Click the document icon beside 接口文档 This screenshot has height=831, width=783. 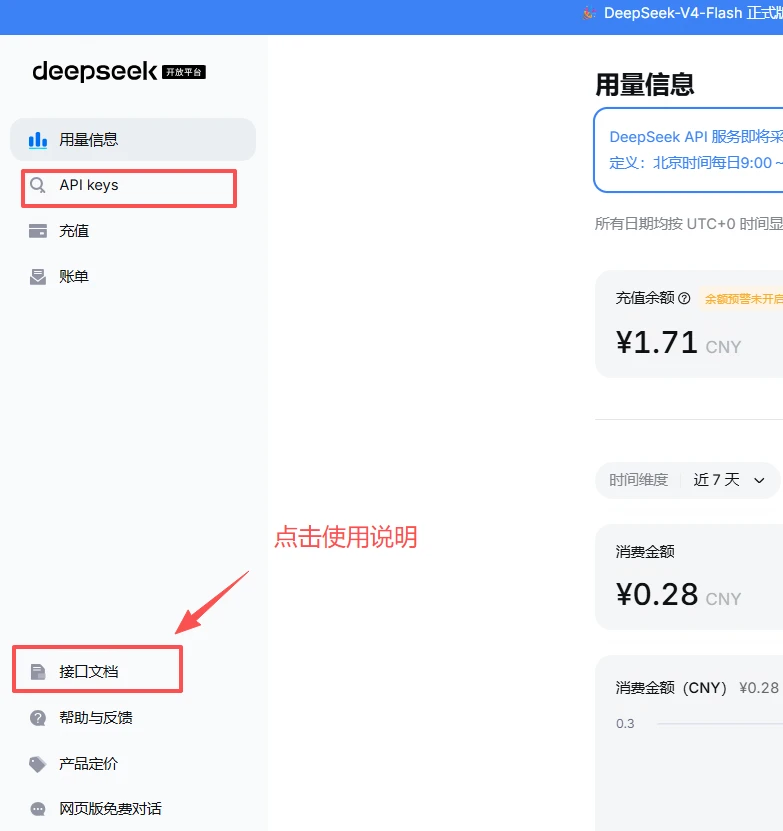38,671
